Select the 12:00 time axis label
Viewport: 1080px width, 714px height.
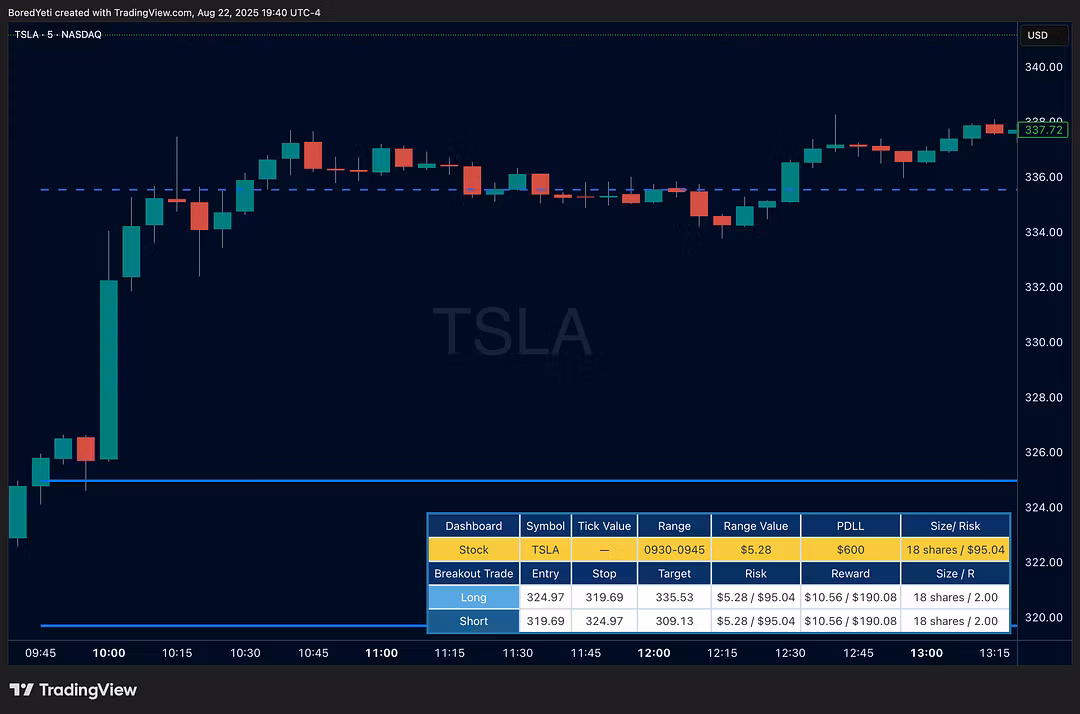pyautogui.click(x=654, y=653)
